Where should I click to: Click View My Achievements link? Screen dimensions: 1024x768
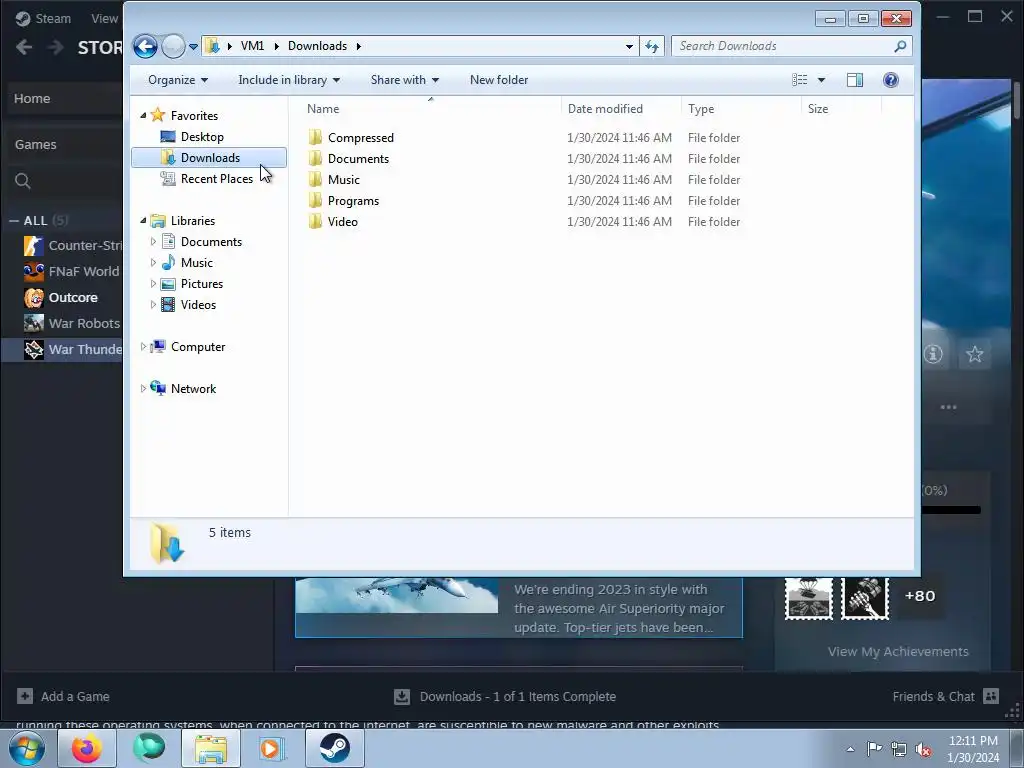click(x=898, y=651)
